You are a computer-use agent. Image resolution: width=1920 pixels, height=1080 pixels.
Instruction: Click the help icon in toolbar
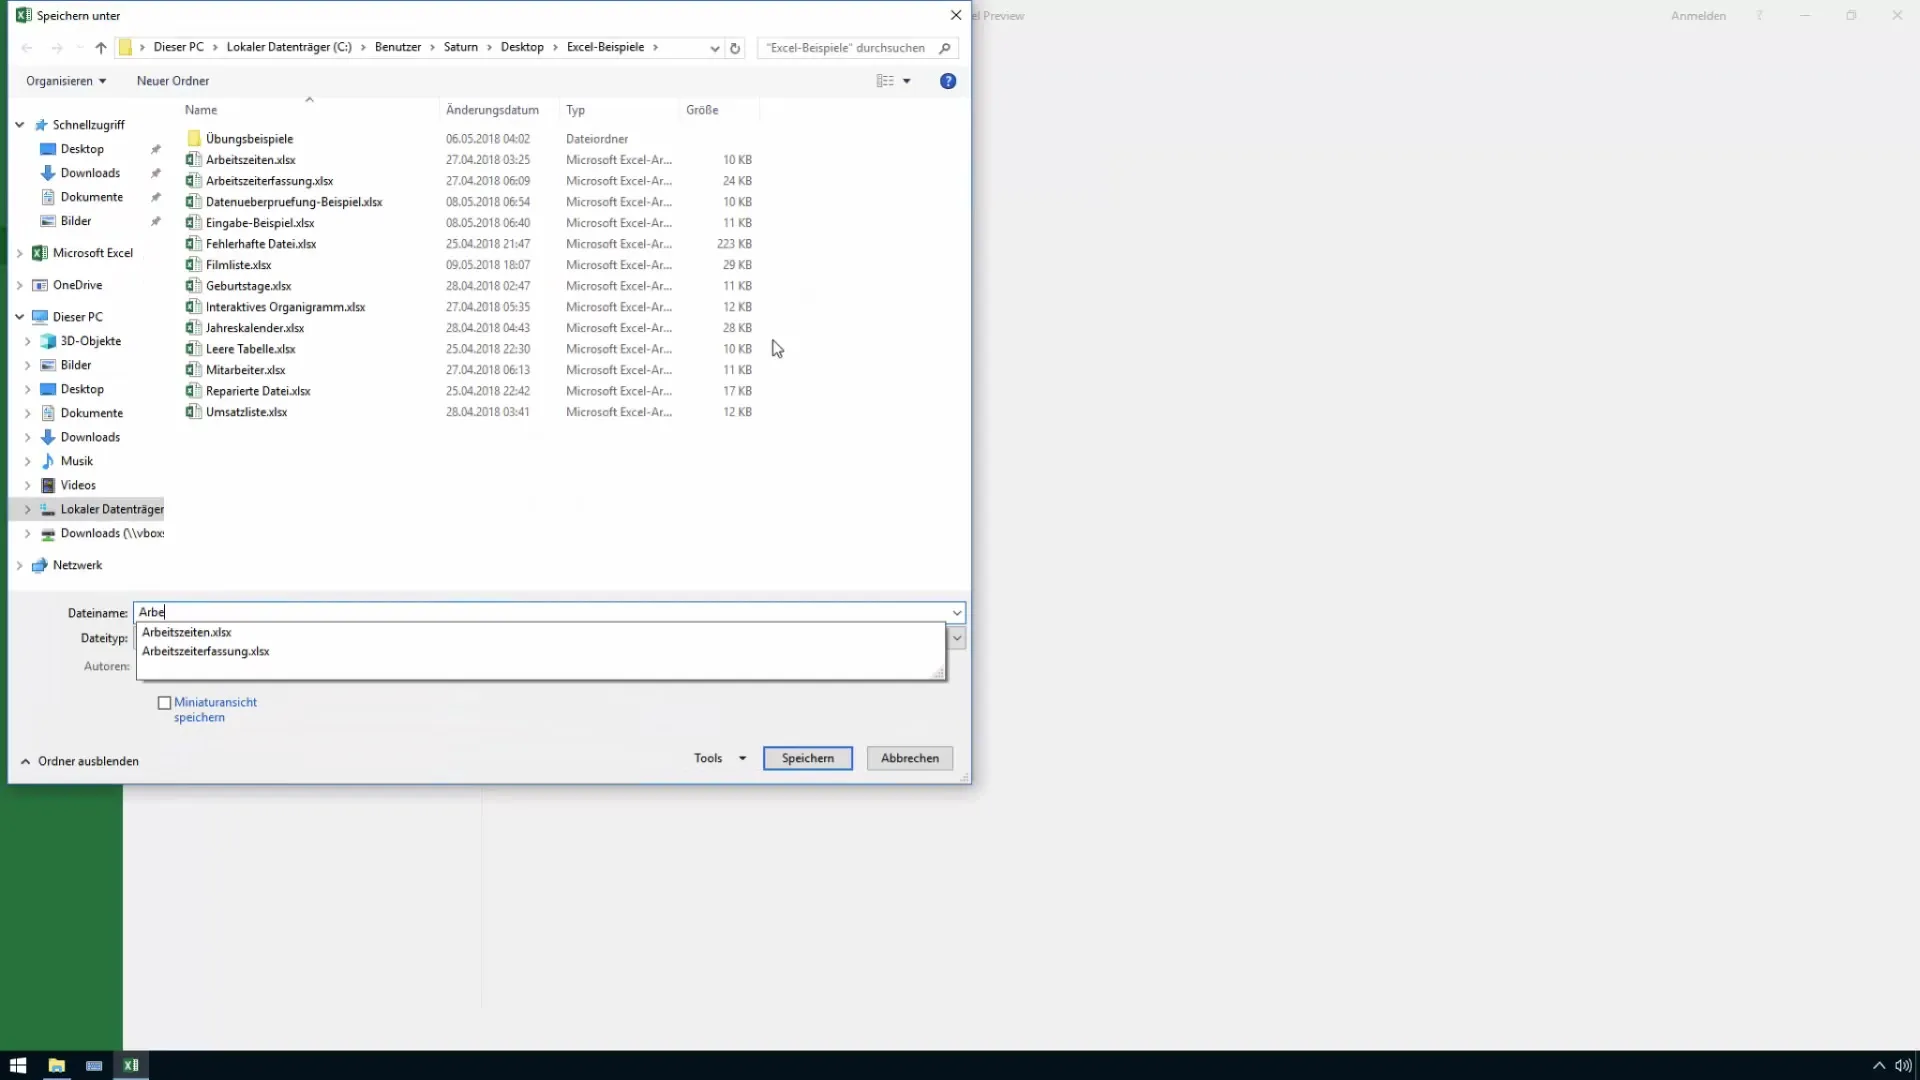(948, 80)
